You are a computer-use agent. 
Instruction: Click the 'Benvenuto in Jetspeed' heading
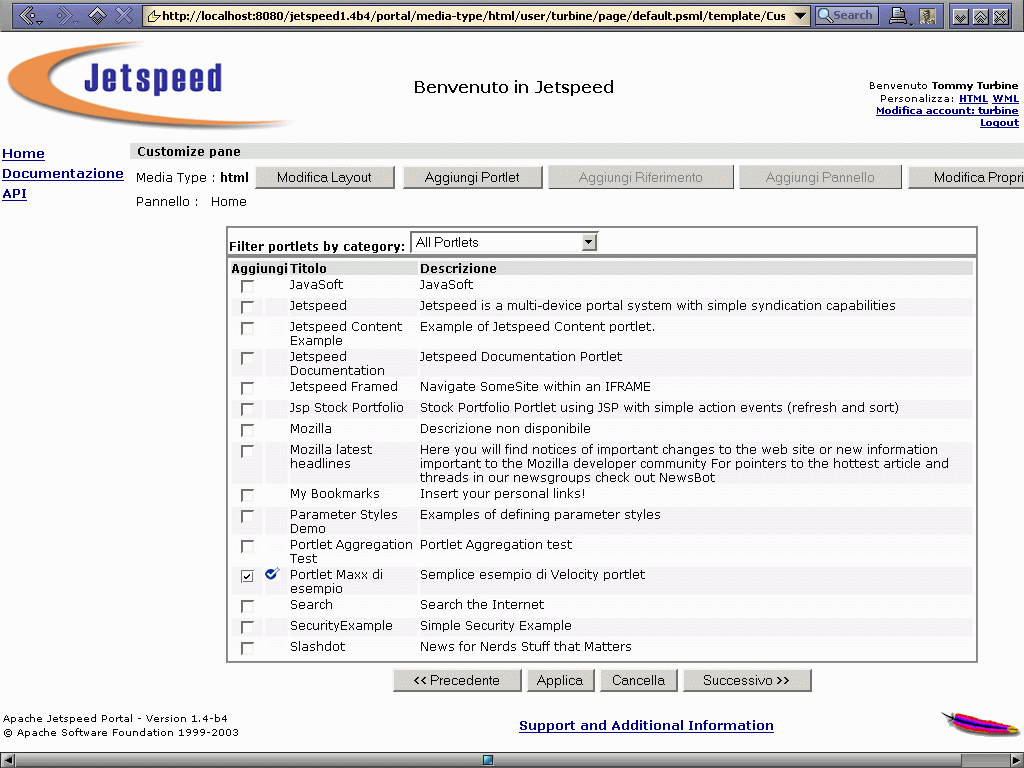click(x=514, y=87)
